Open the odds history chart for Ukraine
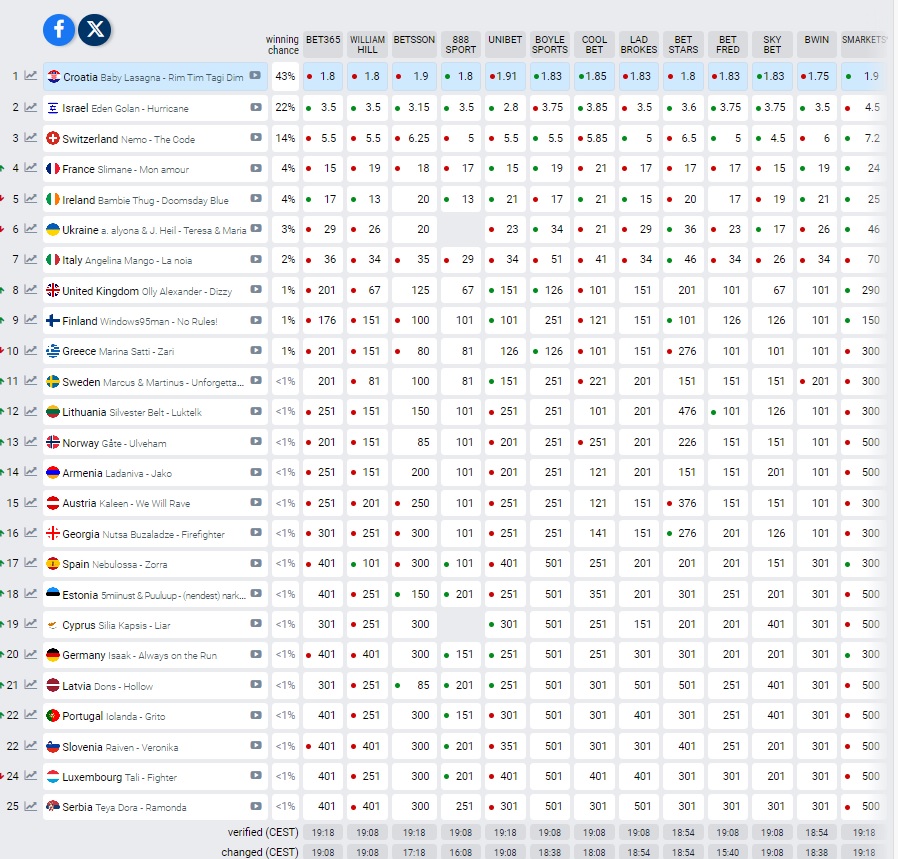The height and width of the screenshot is (859, 898). [31, 229]
